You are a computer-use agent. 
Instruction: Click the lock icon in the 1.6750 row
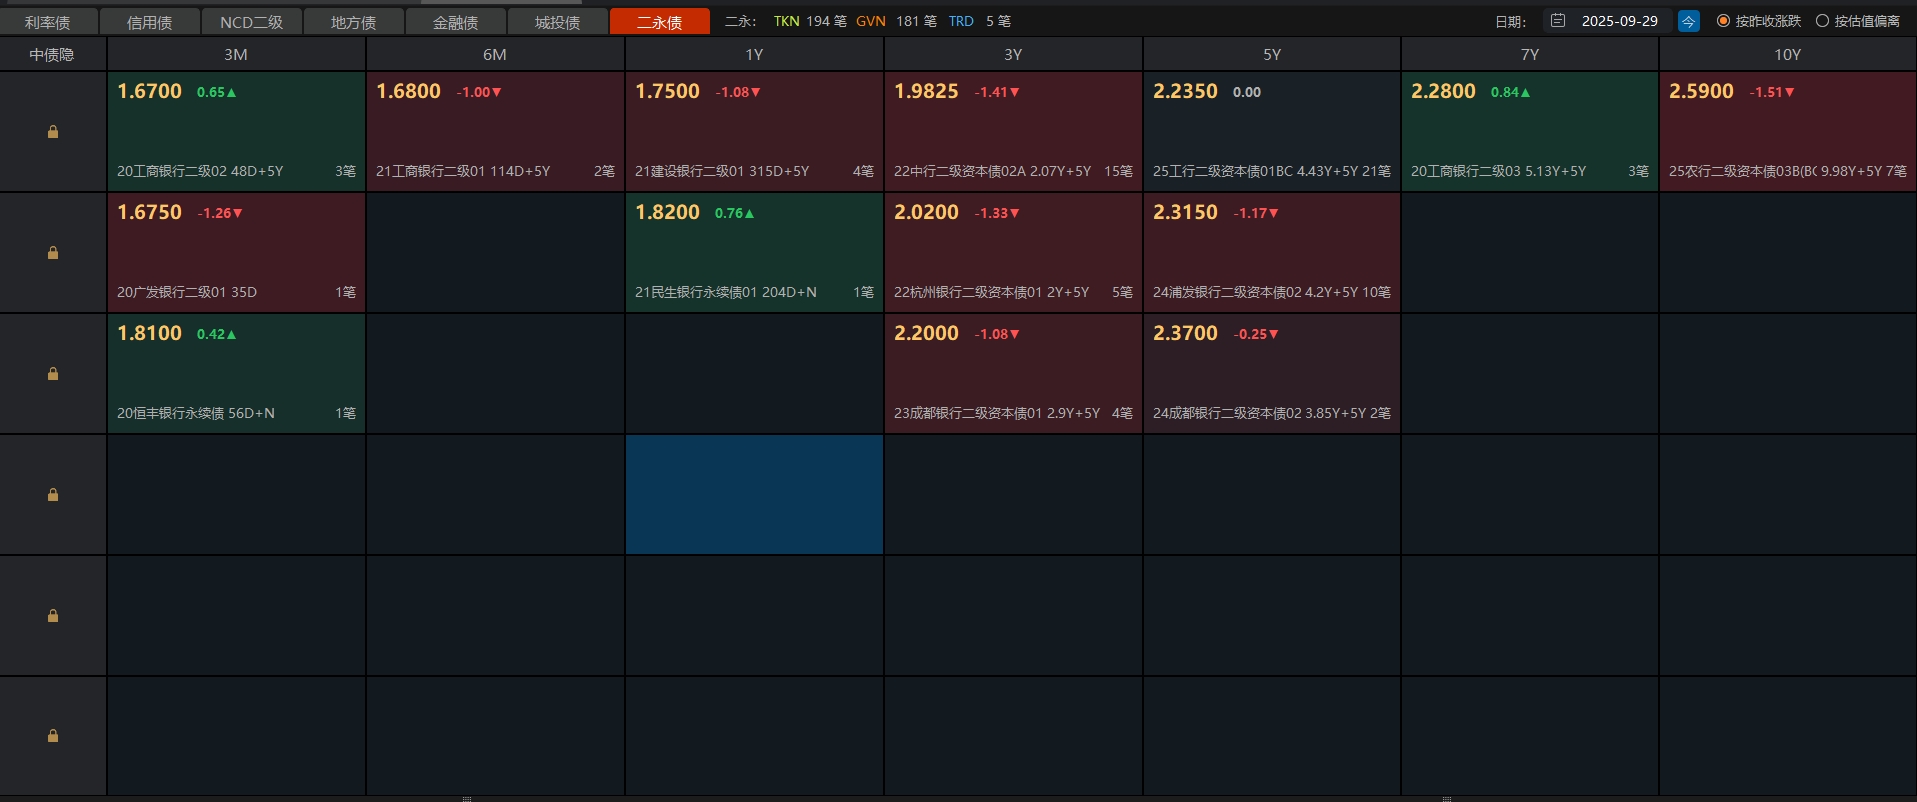click(53, 253)
